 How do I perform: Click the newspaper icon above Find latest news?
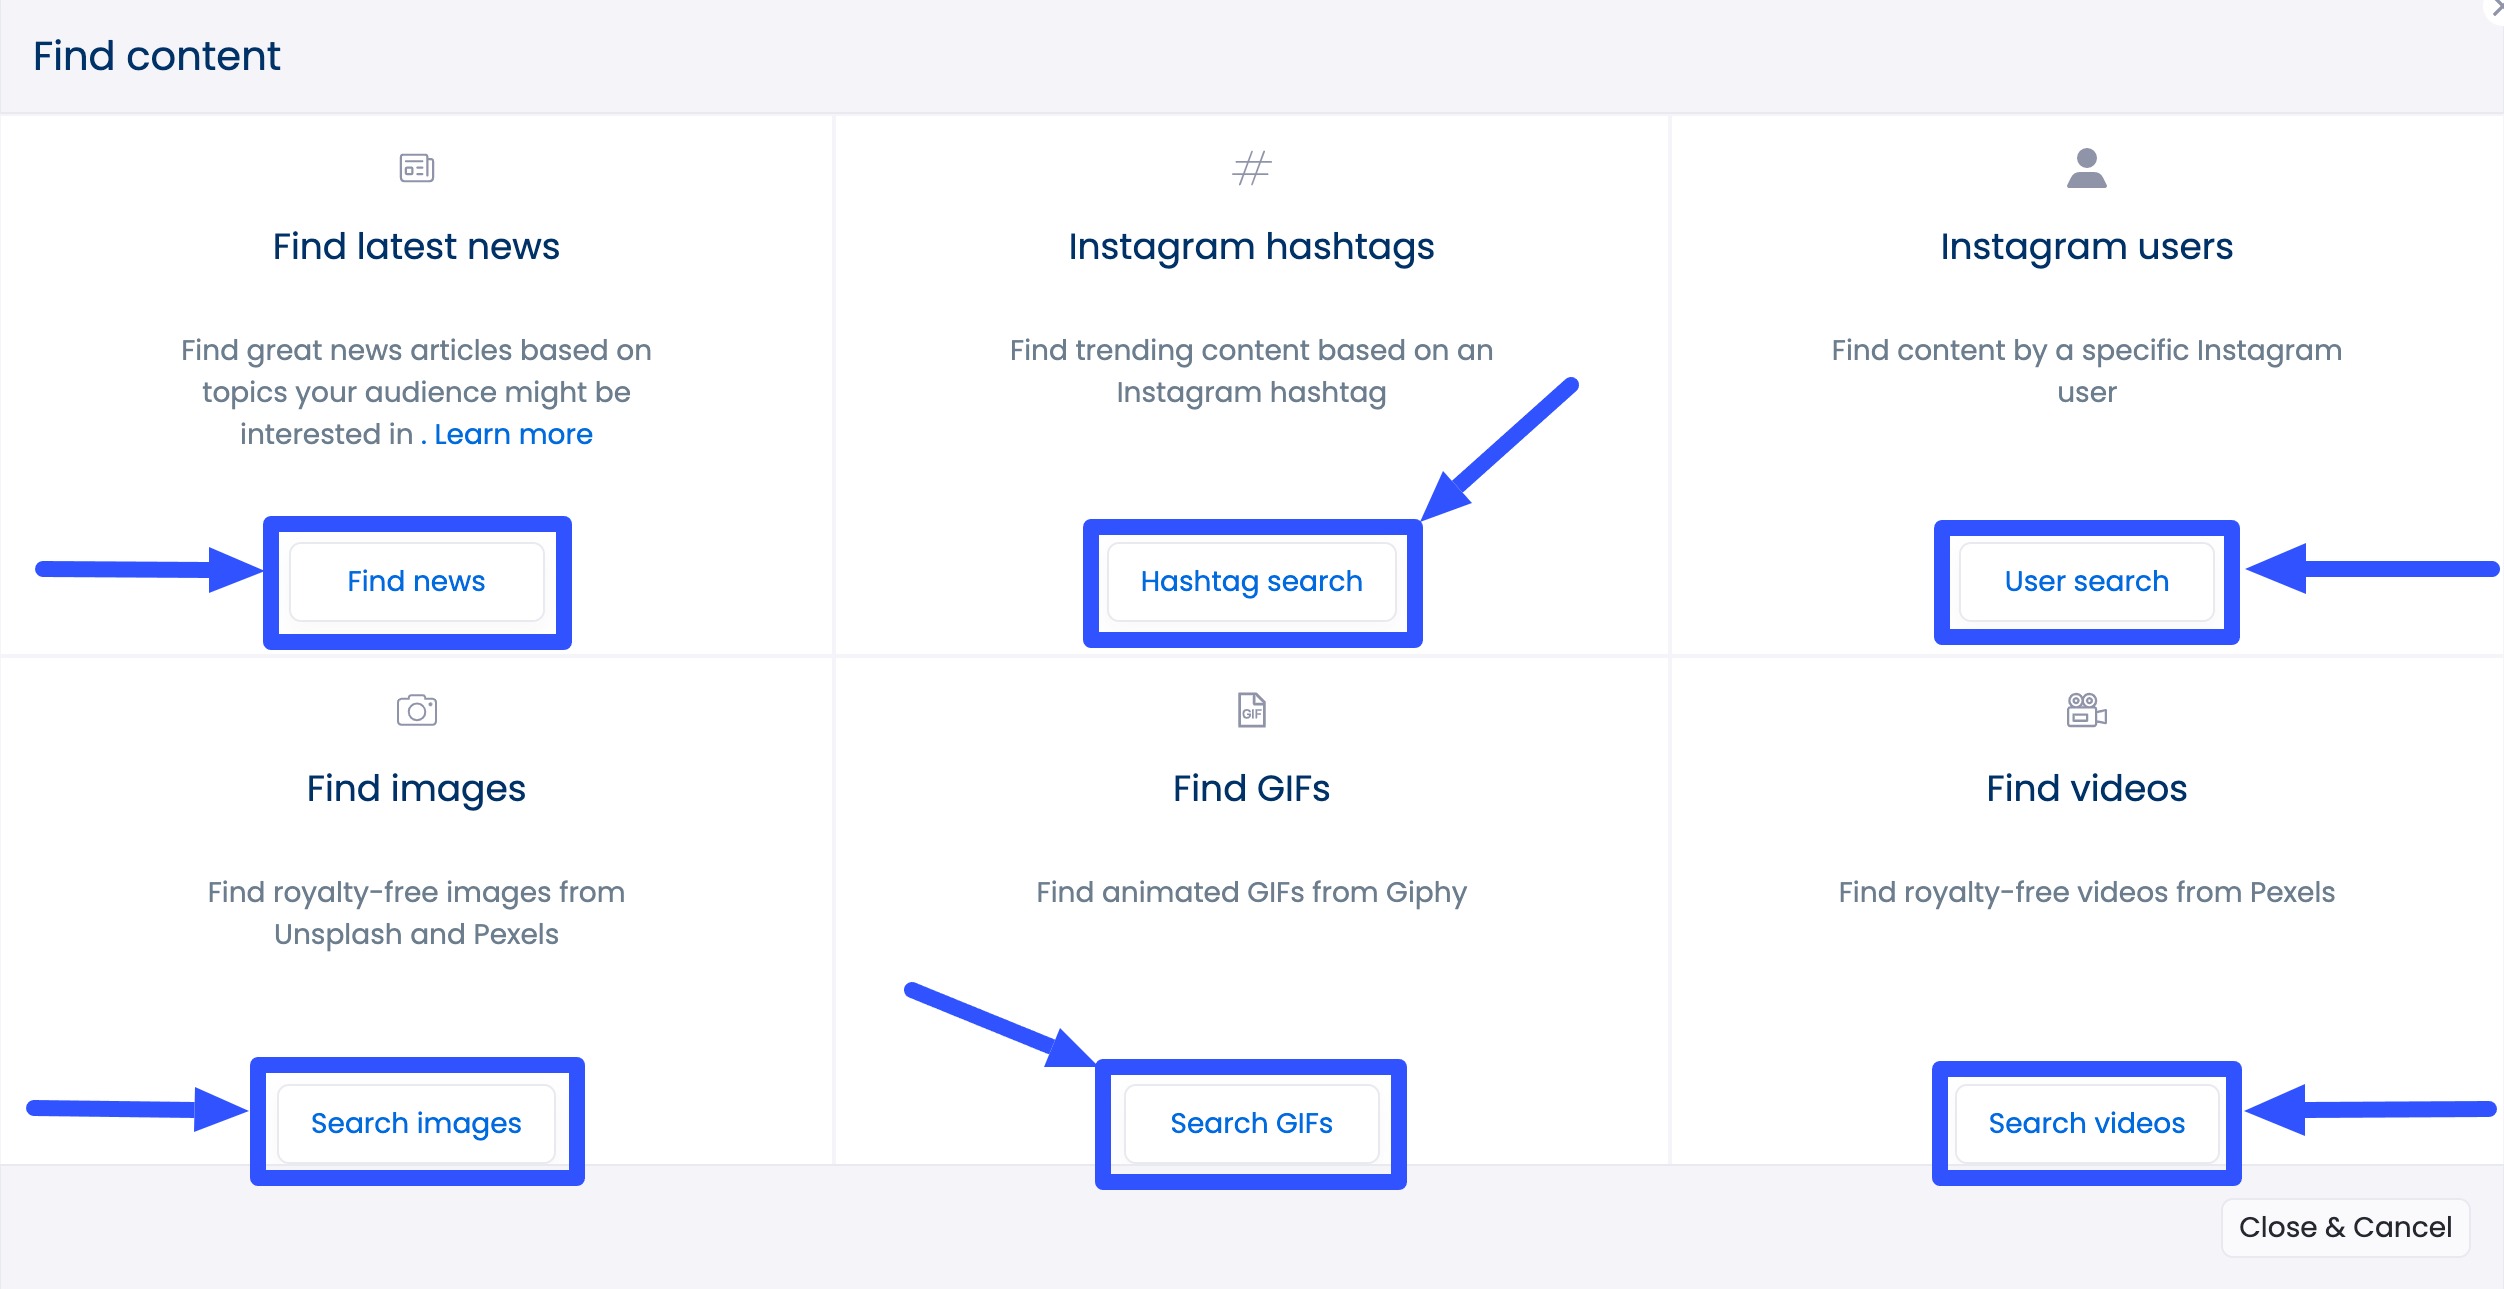tap(417, 168)
